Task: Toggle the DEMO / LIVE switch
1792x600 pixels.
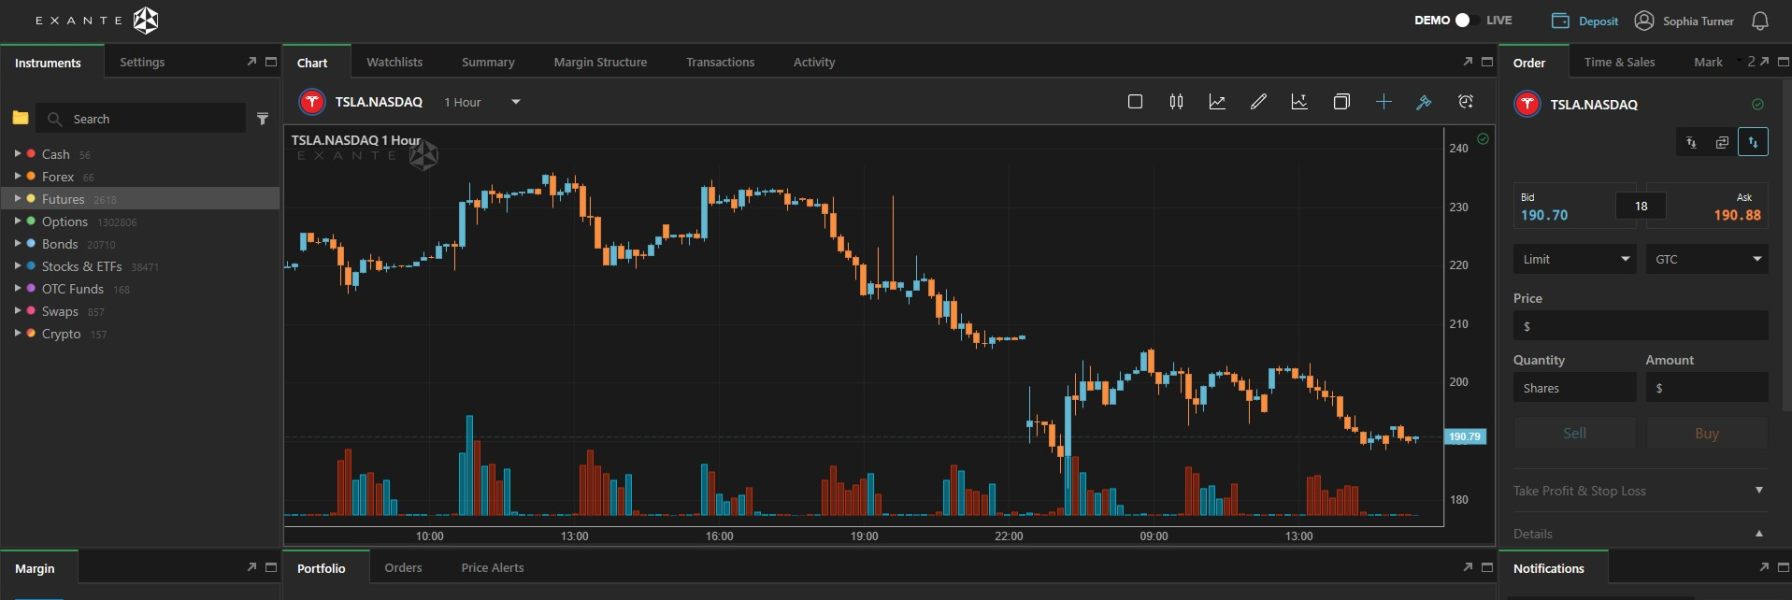Action: coord(1466,20)
